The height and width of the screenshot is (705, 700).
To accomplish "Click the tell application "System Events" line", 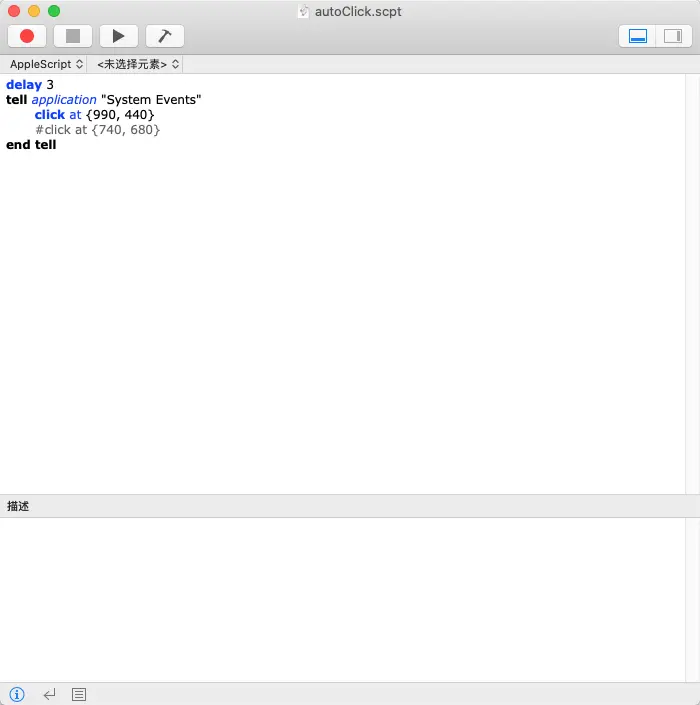I will coord(103,99).
